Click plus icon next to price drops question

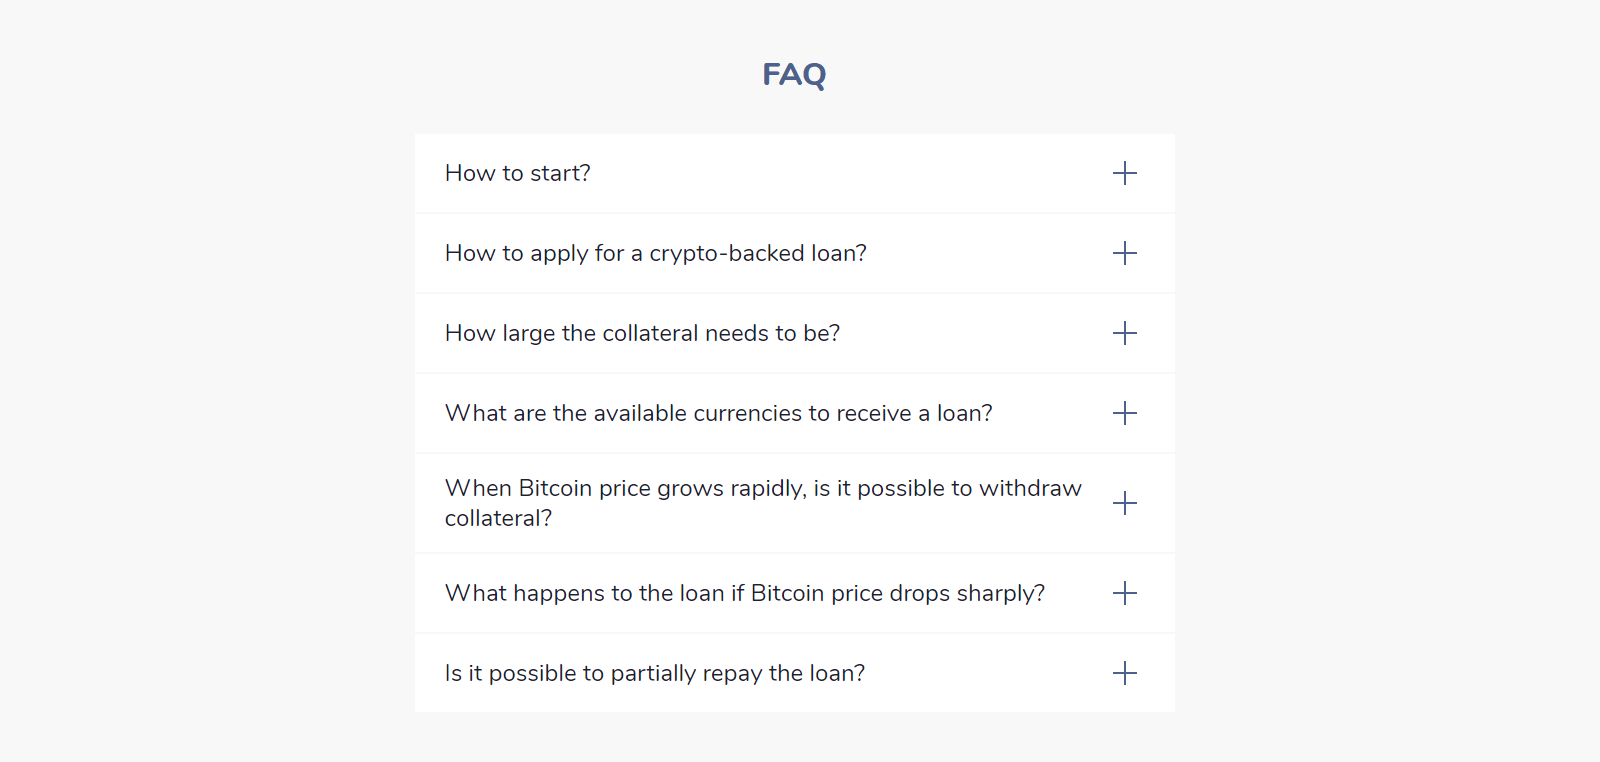[1124, 593]
